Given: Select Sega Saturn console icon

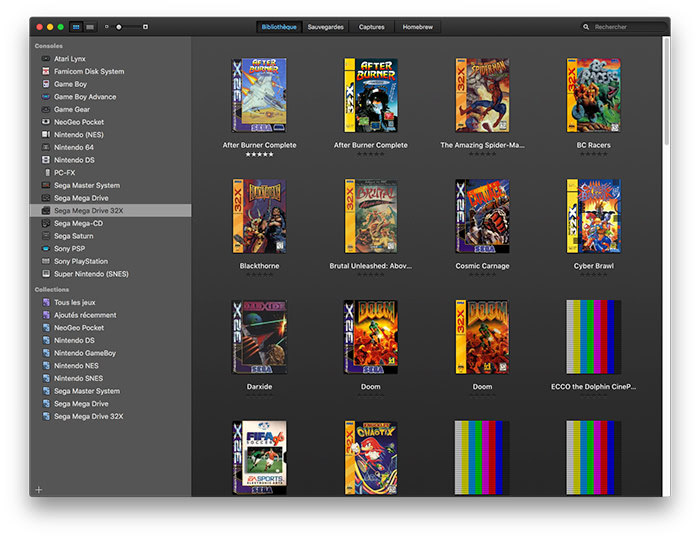Looking at the screenshot, I should (x=46, y=236).
